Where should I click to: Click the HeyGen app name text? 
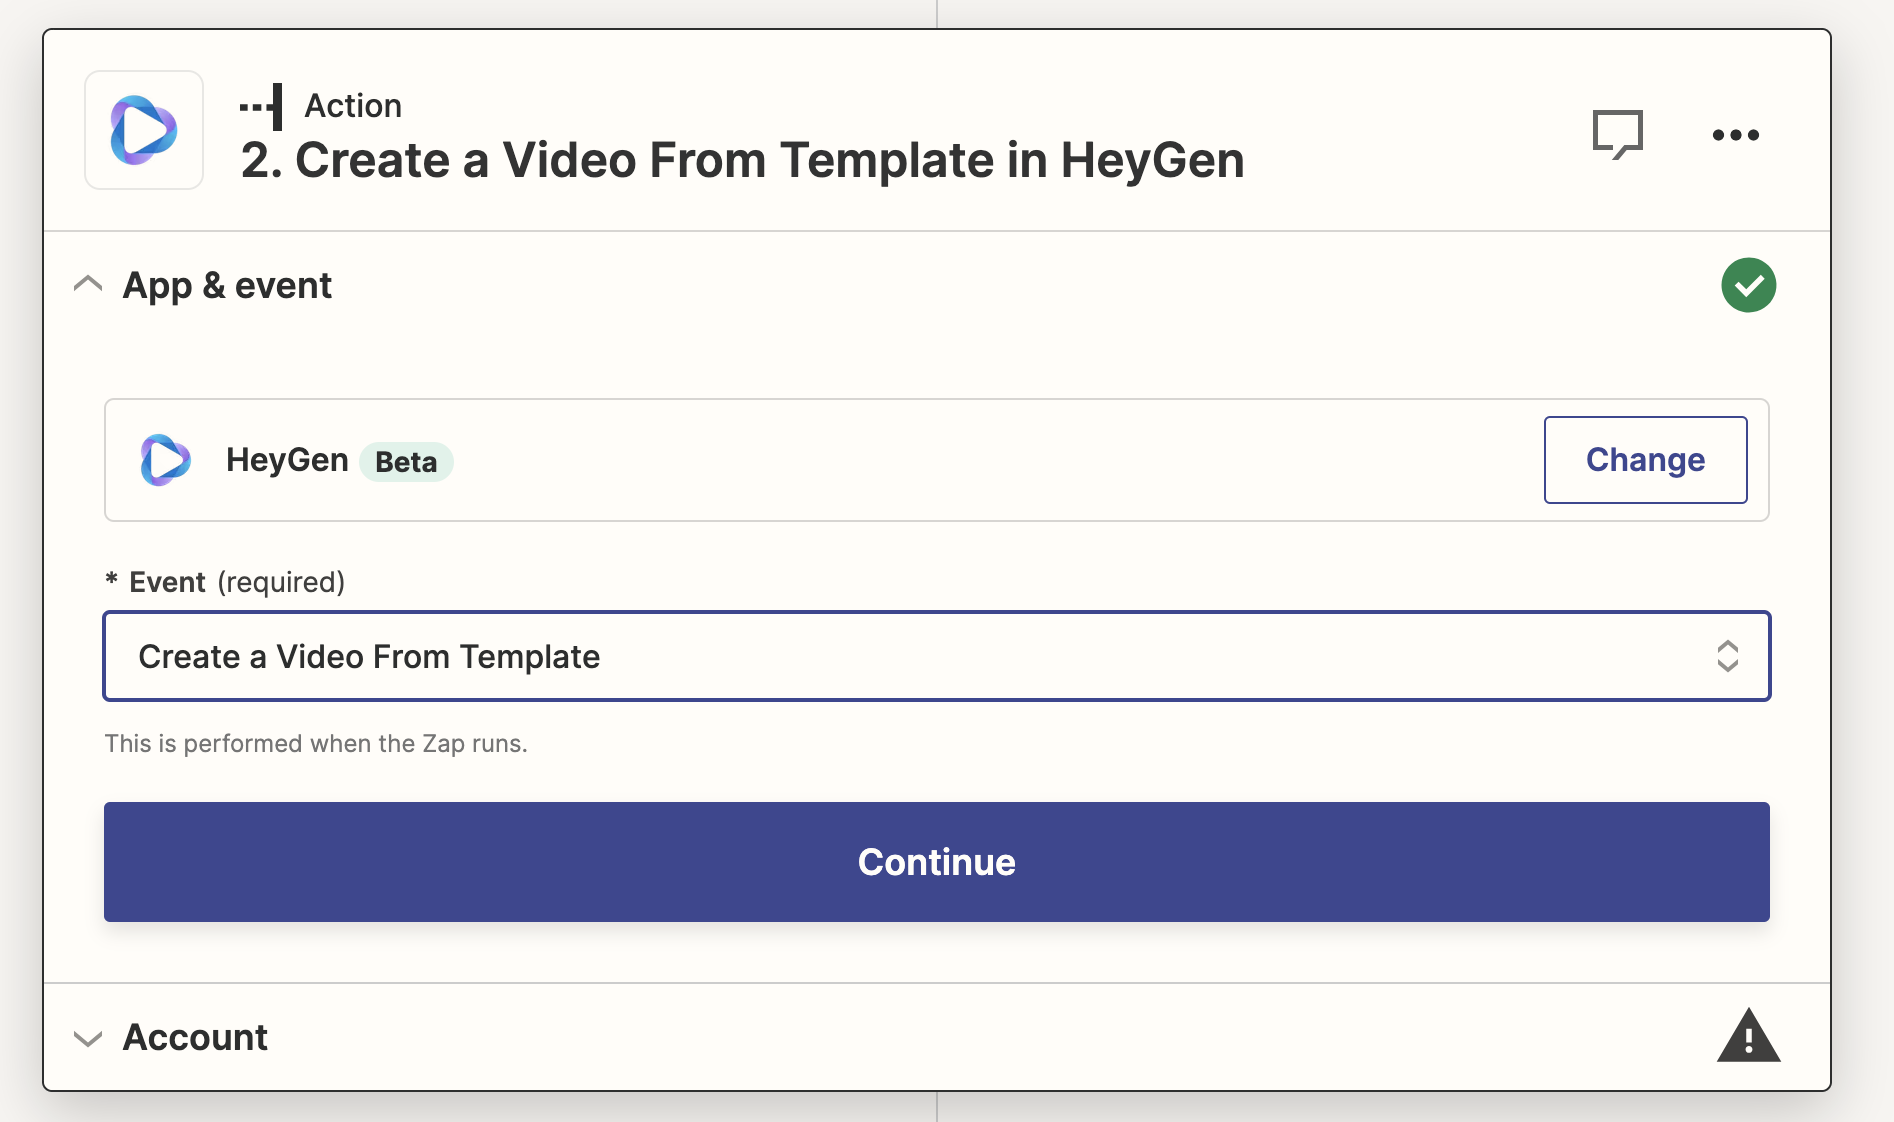pyautogui.click(x=287, y=460)
